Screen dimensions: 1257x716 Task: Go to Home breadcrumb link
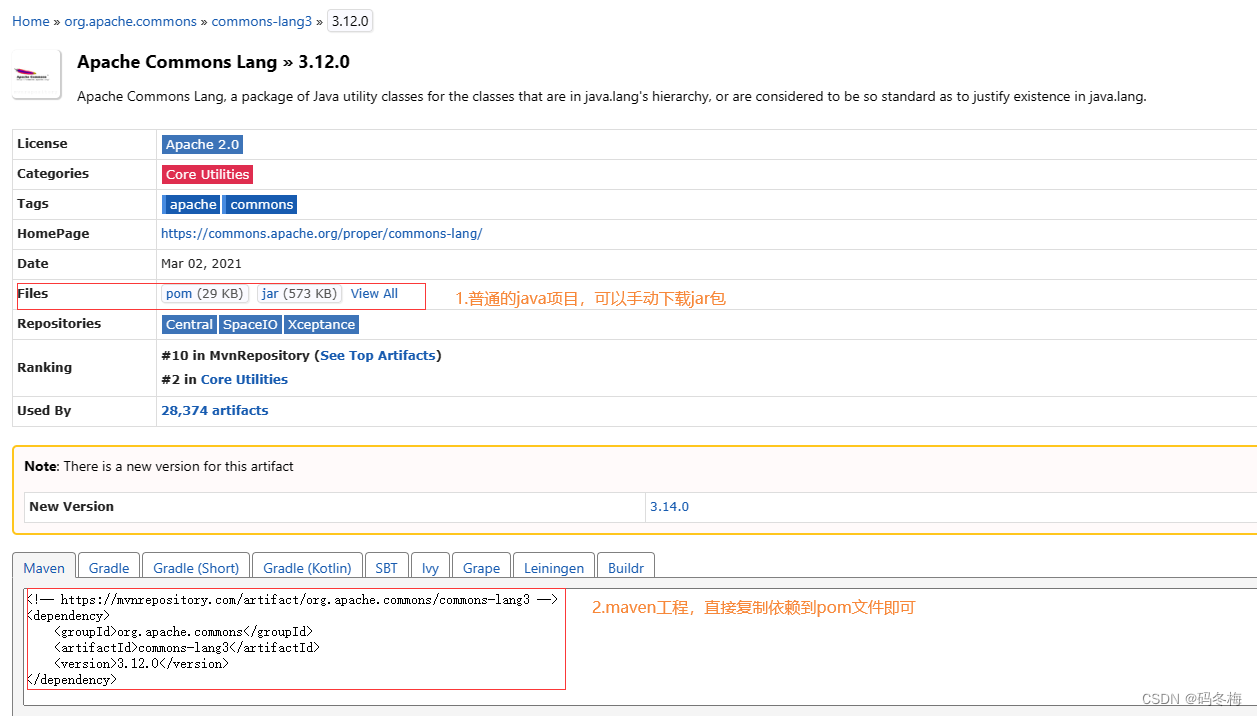(x=30, y=21)
